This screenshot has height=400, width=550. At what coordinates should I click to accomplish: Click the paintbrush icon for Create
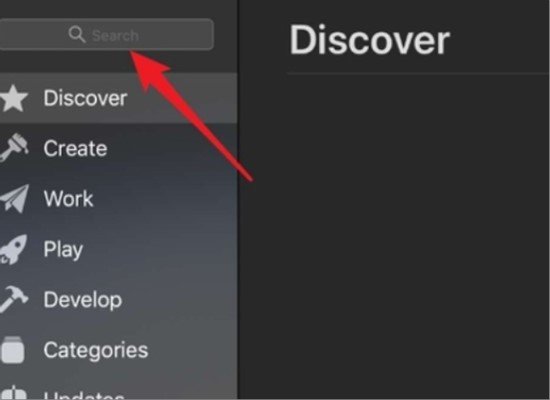tap(14, 148)
